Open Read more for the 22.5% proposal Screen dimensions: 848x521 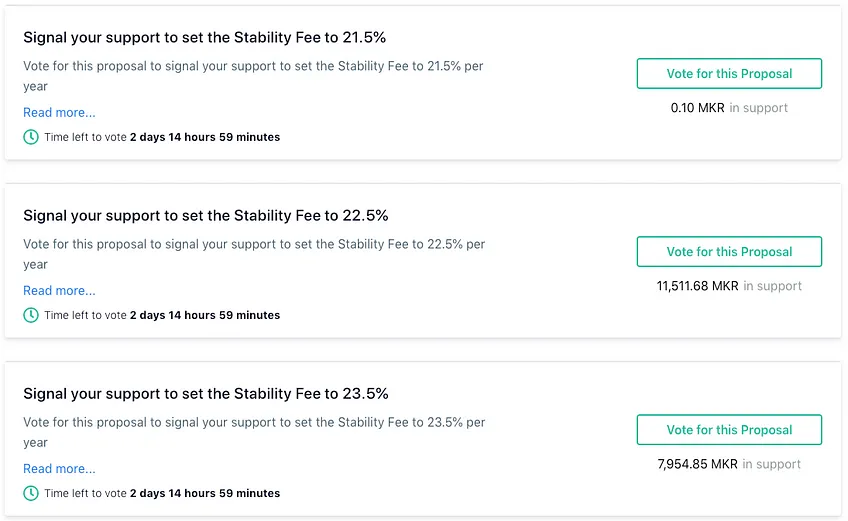click(59, 291)
